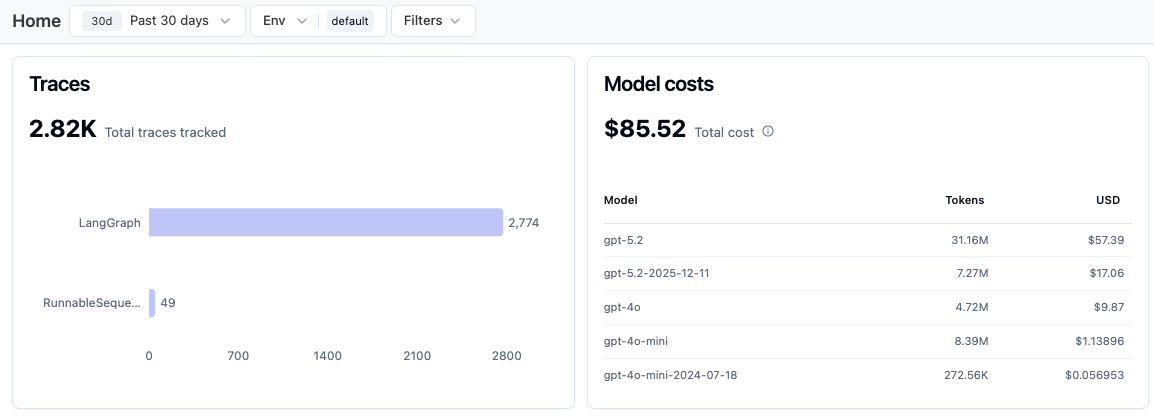Click the Model costs card title
The image size is (1154, 416).
659,84
